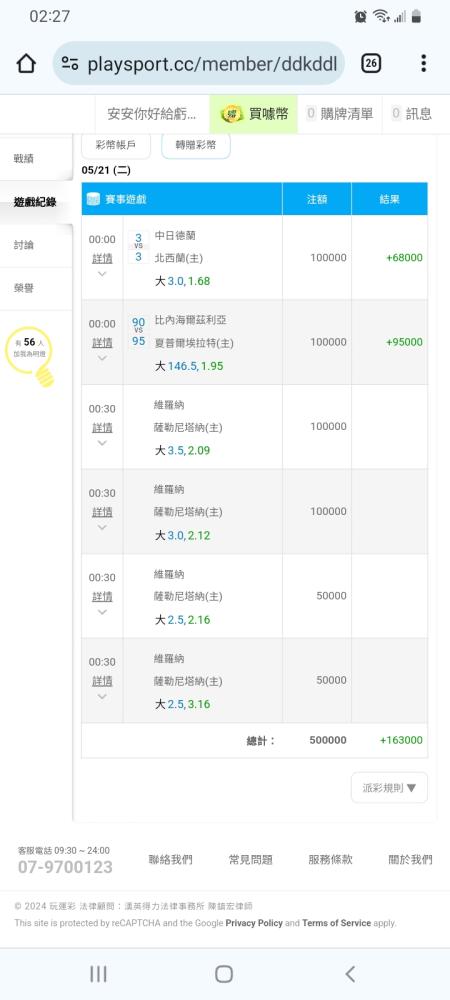450x1000 pixels.
Task: Click the 彩幣帳戶 button
Action: [x=116, y=145]
